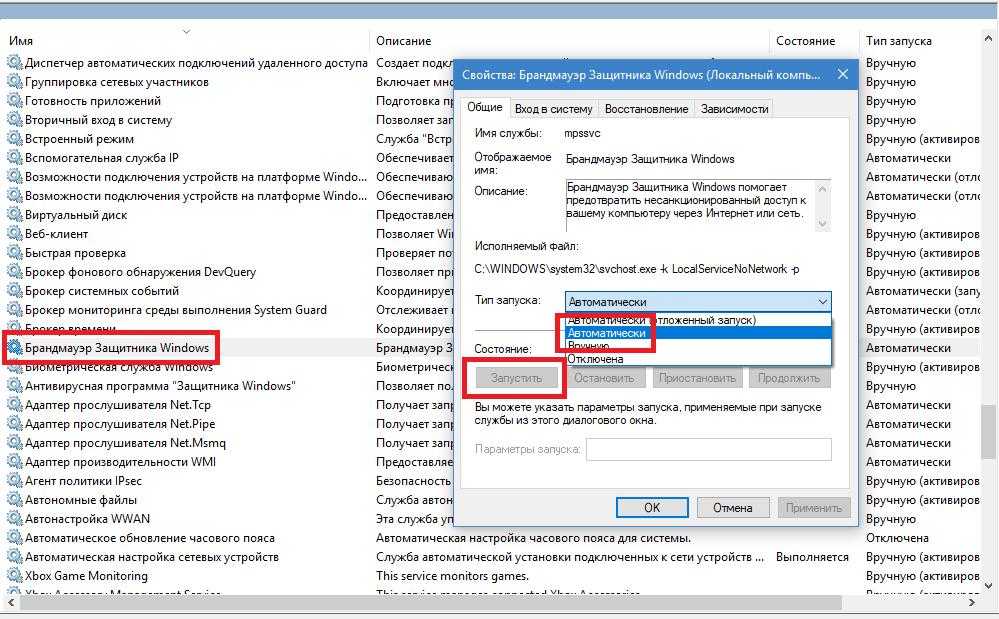999x619 pixels.
Task: Click gear icon beside Автонастройка WWAN
Action: point(14,519)
